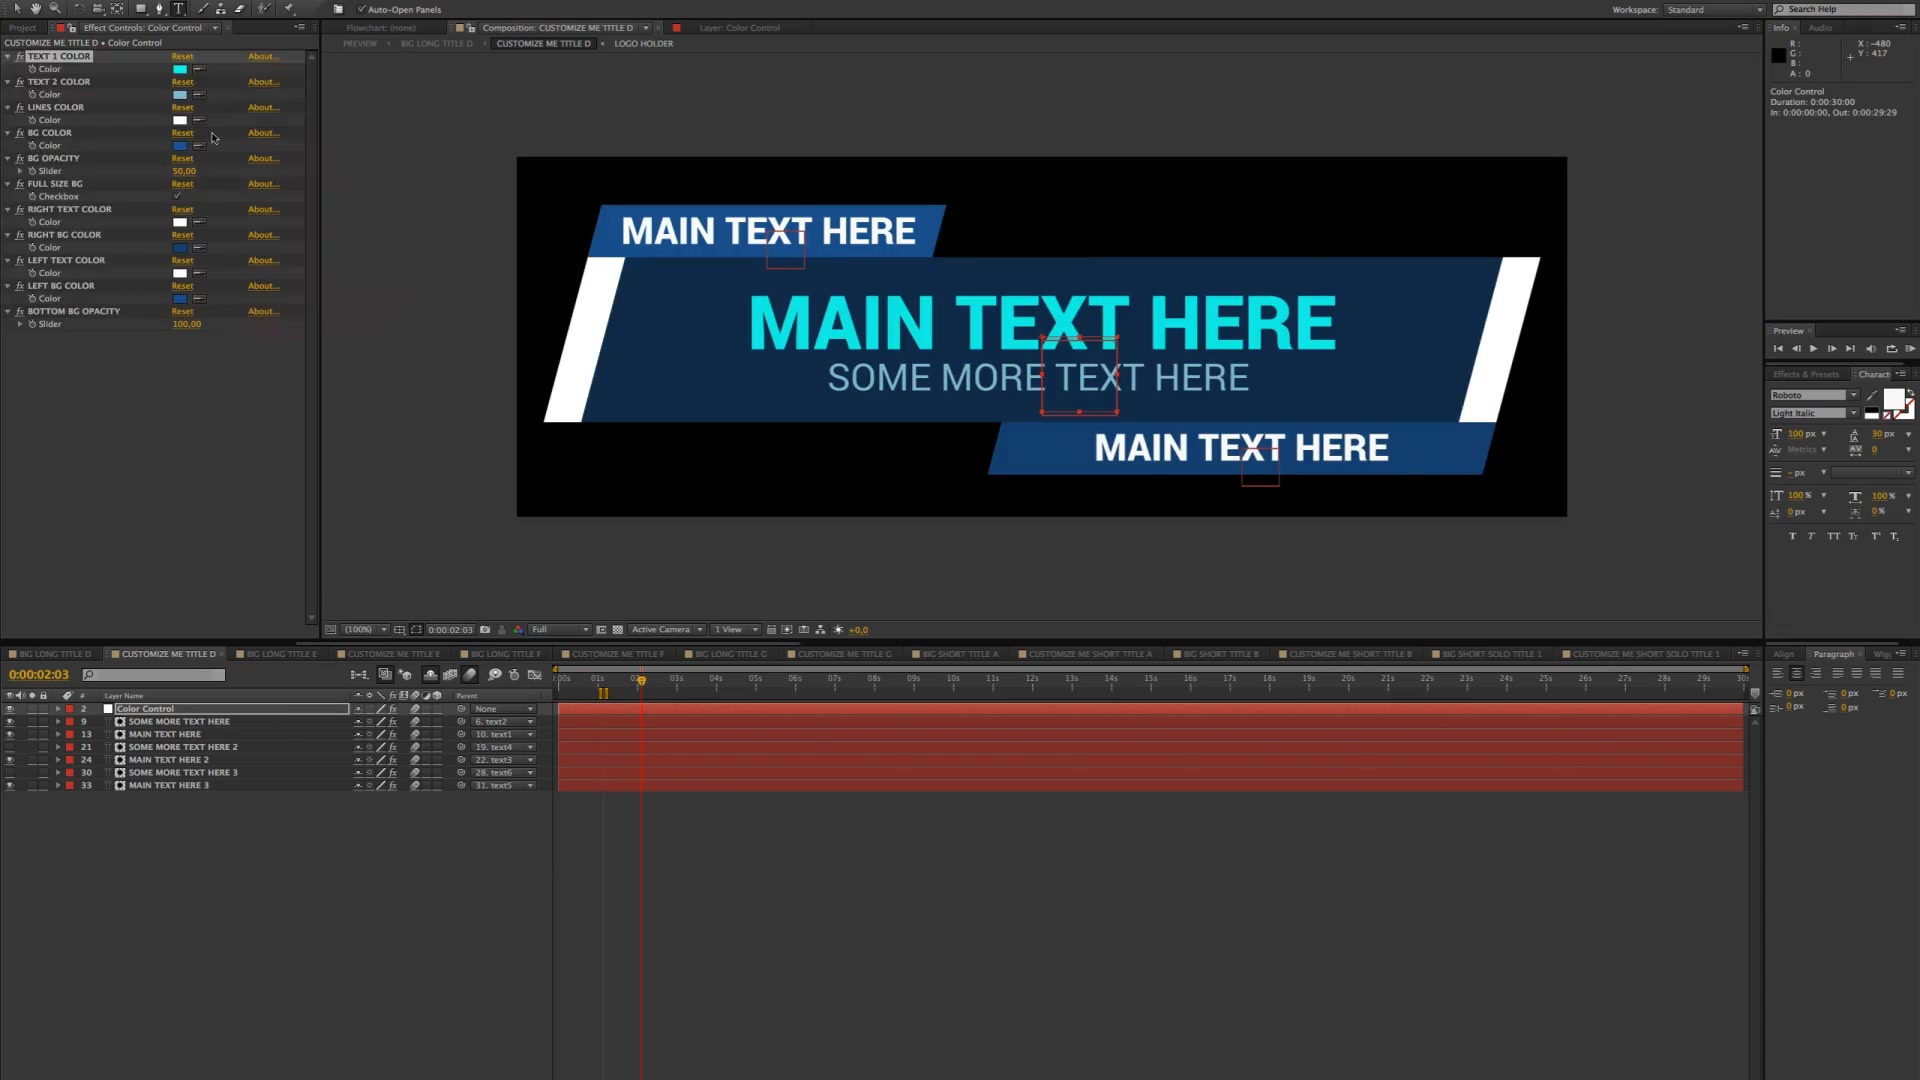Reset the TEXT 2 COLOR effect
Viewport: 1920px width, 1080px height.
click(182, 82)
